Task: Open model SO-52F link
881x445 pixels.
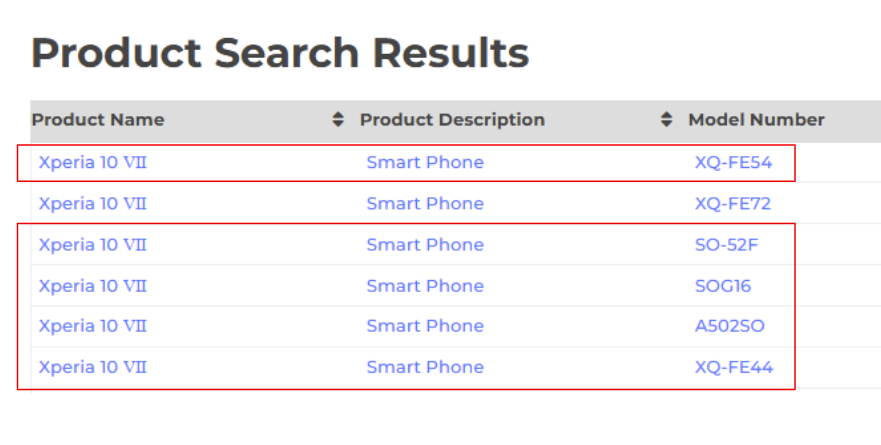Action: pyautogui.click(x=726, y=244)
